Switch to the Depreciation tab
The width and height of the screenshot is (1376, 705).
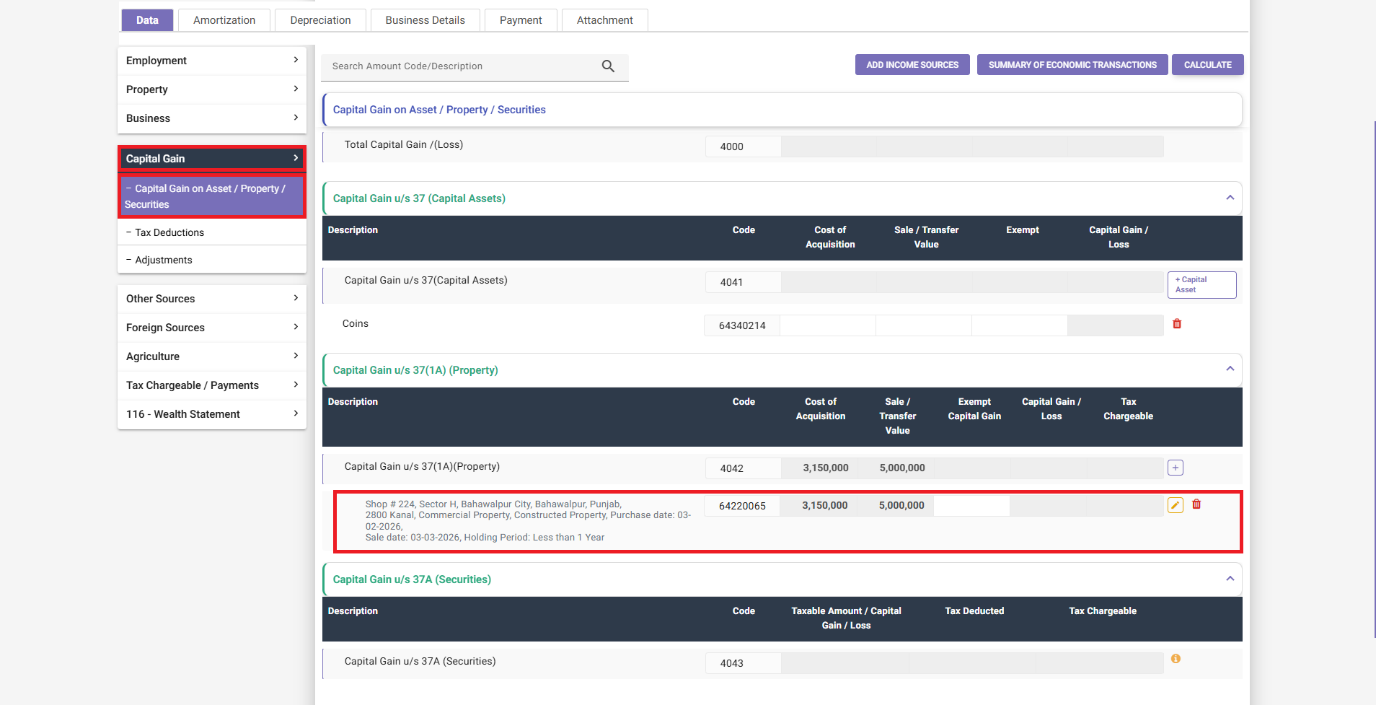[x=320, y=20]
